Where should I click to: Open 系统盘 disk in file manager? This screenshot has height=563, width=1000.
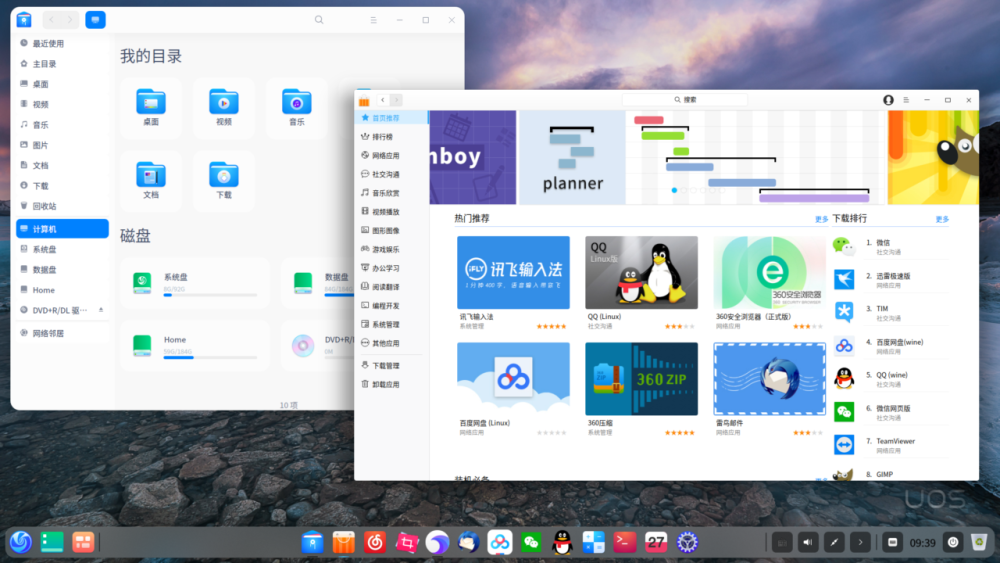(195, 283)
